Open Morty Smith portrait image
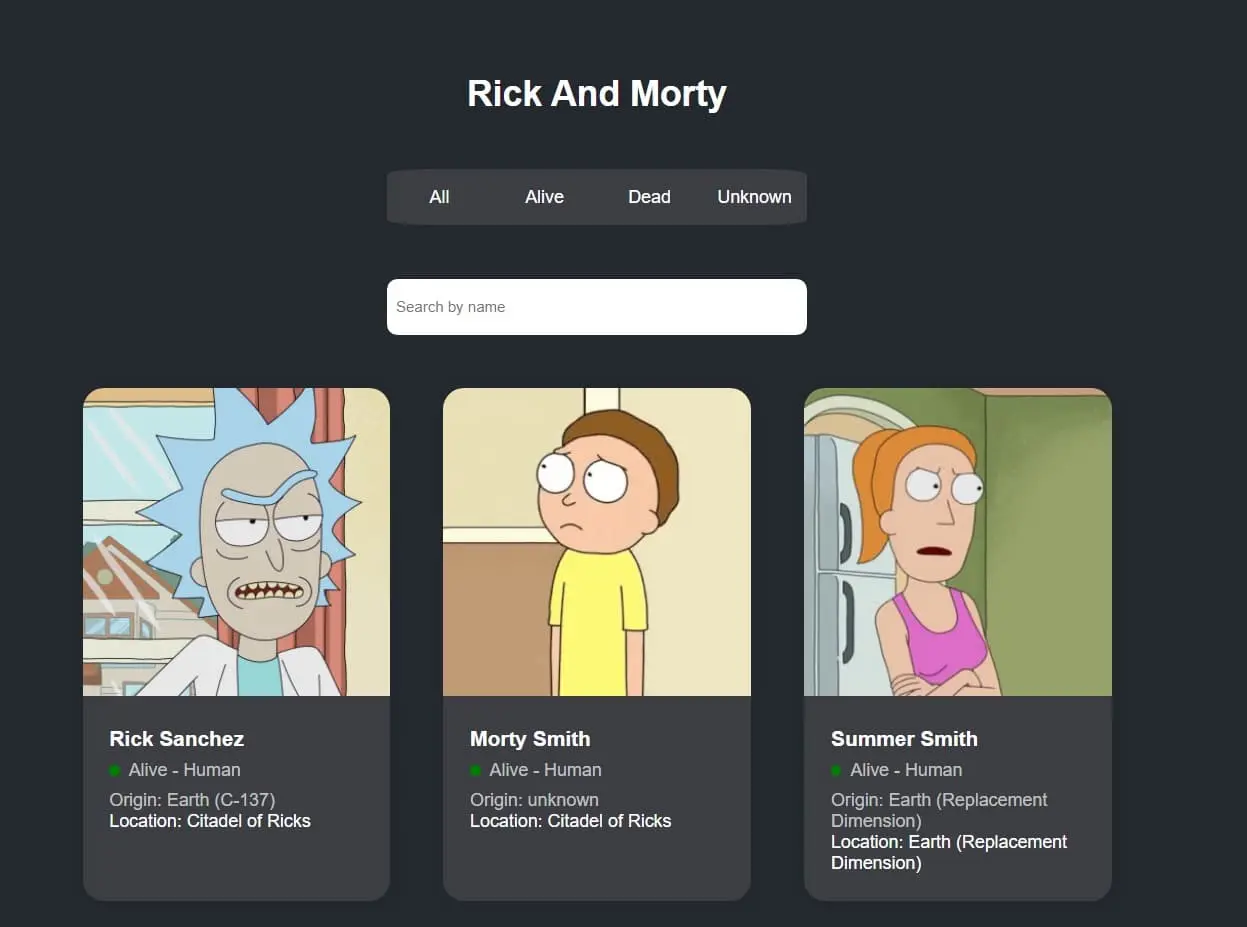Screen dimensions: 1247x927 click(597, 542)
